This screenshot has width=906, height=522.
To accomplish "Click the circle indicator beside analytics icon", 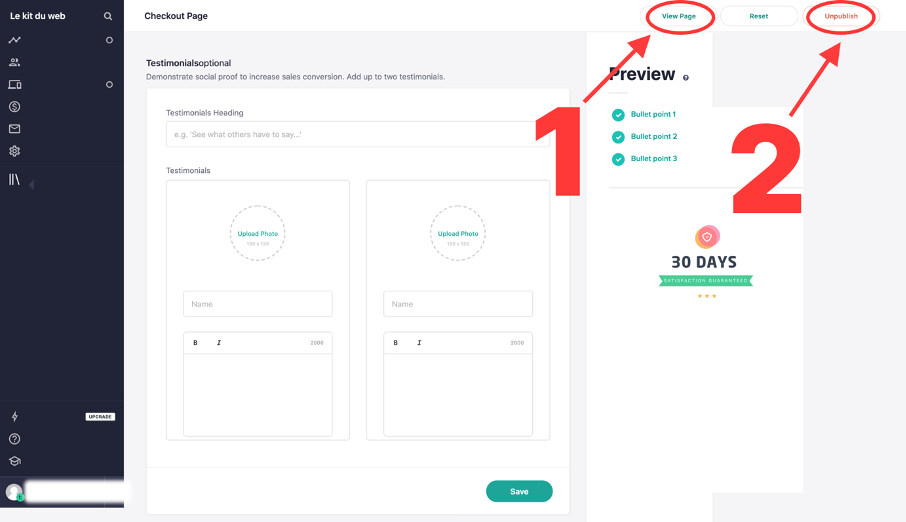I will pyautogui.click(x=109, y=40).
